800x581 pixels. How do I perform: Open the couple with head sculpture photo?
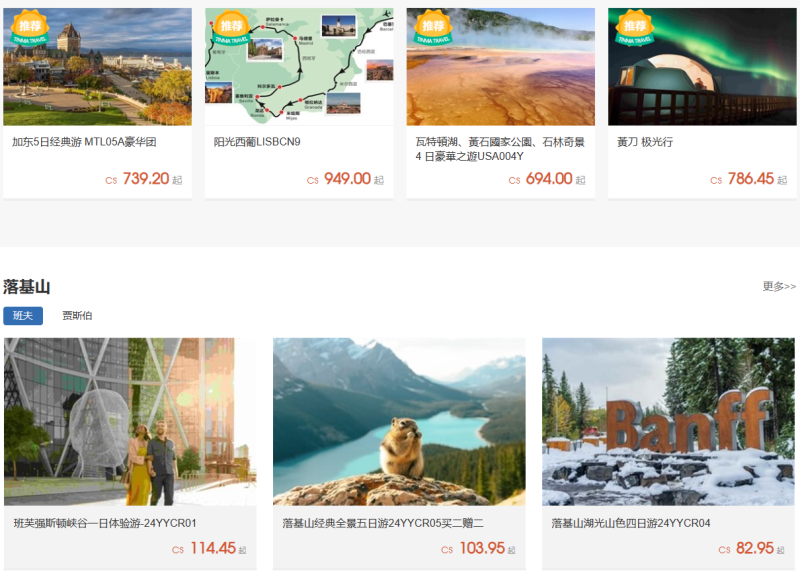[x=130, y=421]
